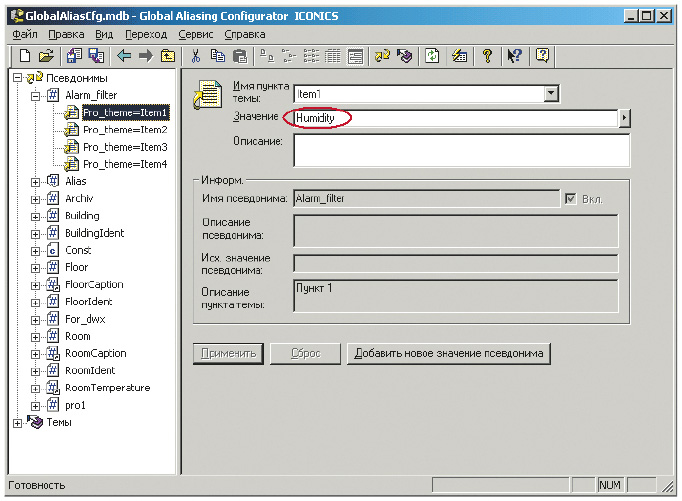Select the For_dwx tree item
Screen dimensions: 682x501
(x=85, y=320)
